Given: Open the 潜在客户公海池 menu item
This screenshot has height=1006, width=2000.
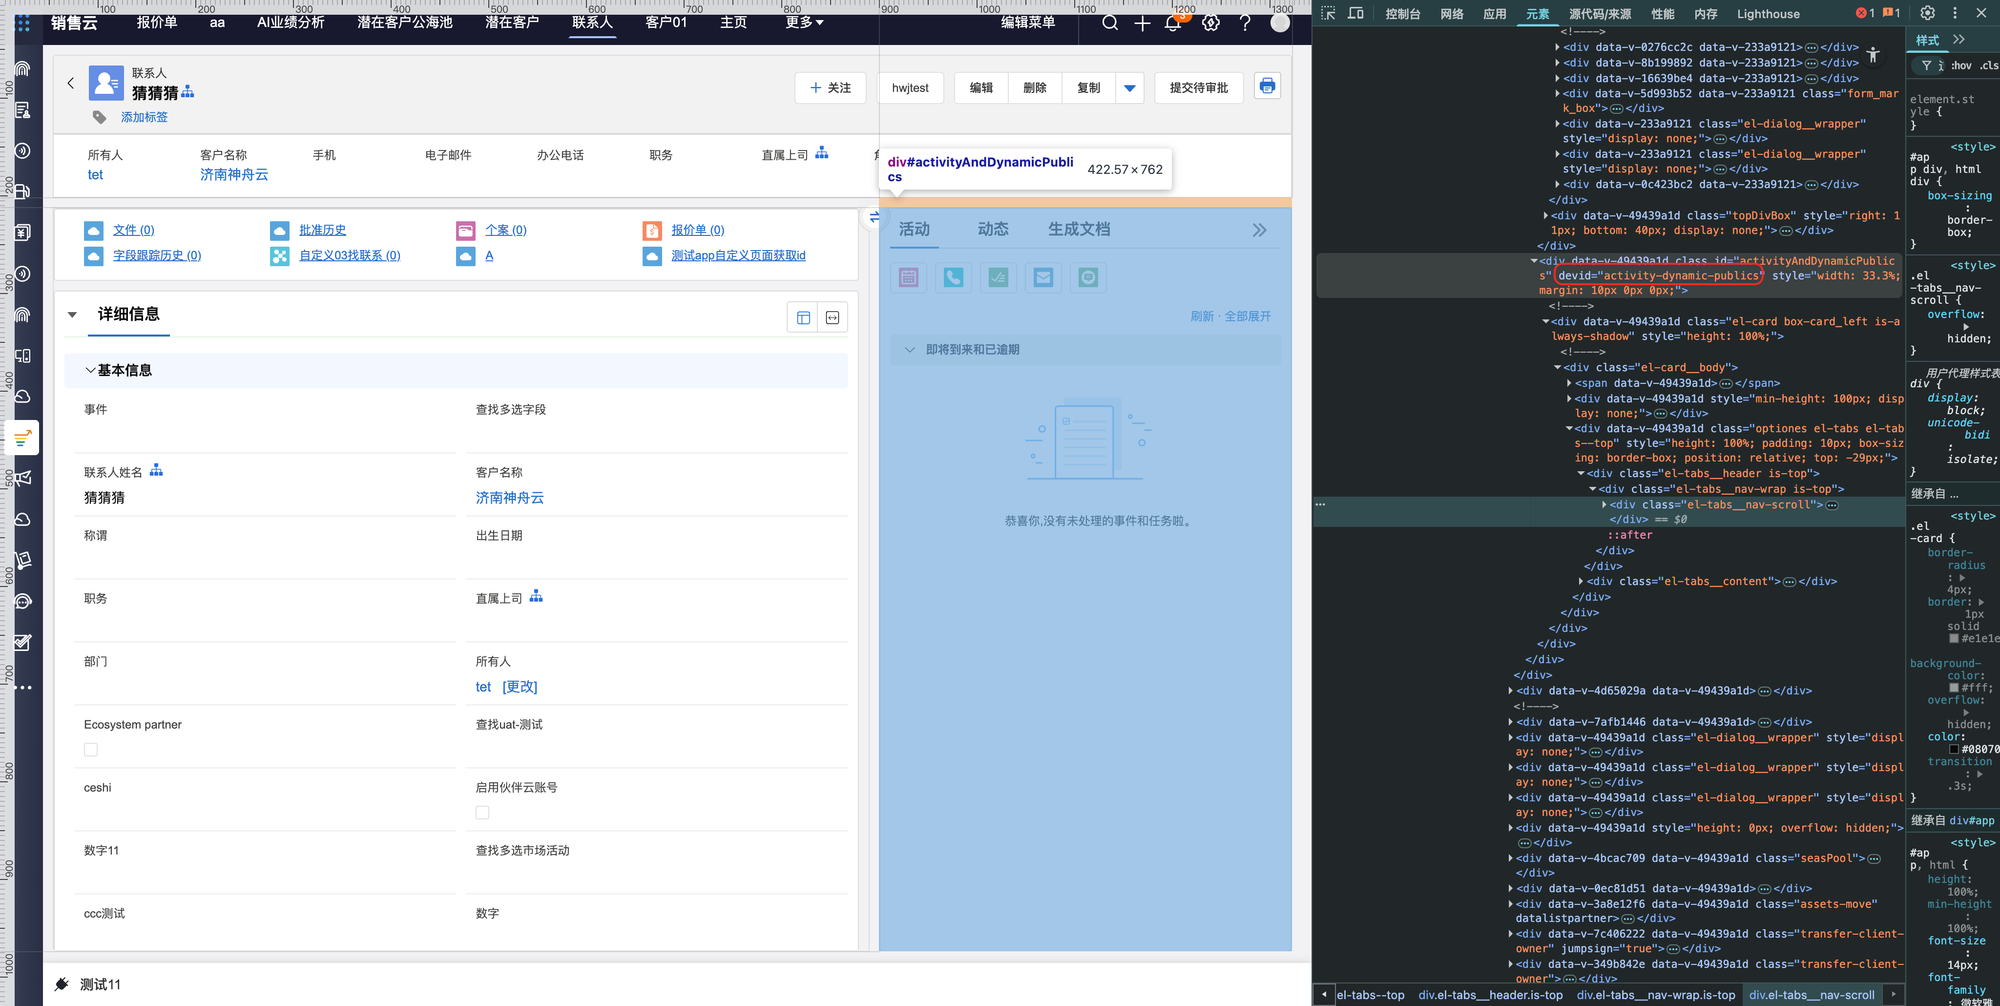Looking at the screenshot, I should click(405, 22).
